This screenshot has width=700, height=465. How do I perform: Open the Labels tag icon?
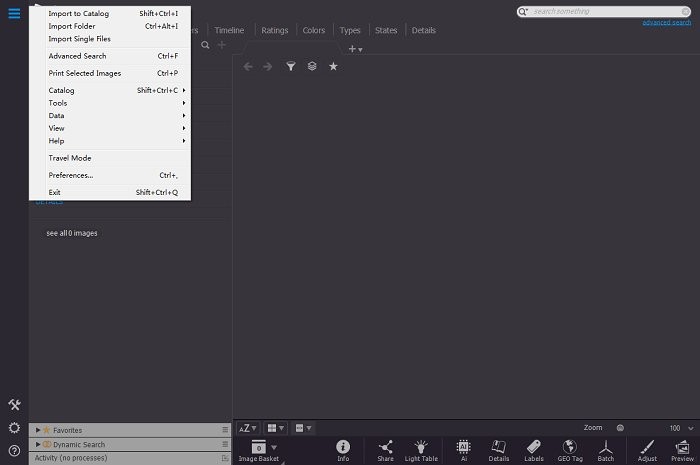click(x=534, y=450)
